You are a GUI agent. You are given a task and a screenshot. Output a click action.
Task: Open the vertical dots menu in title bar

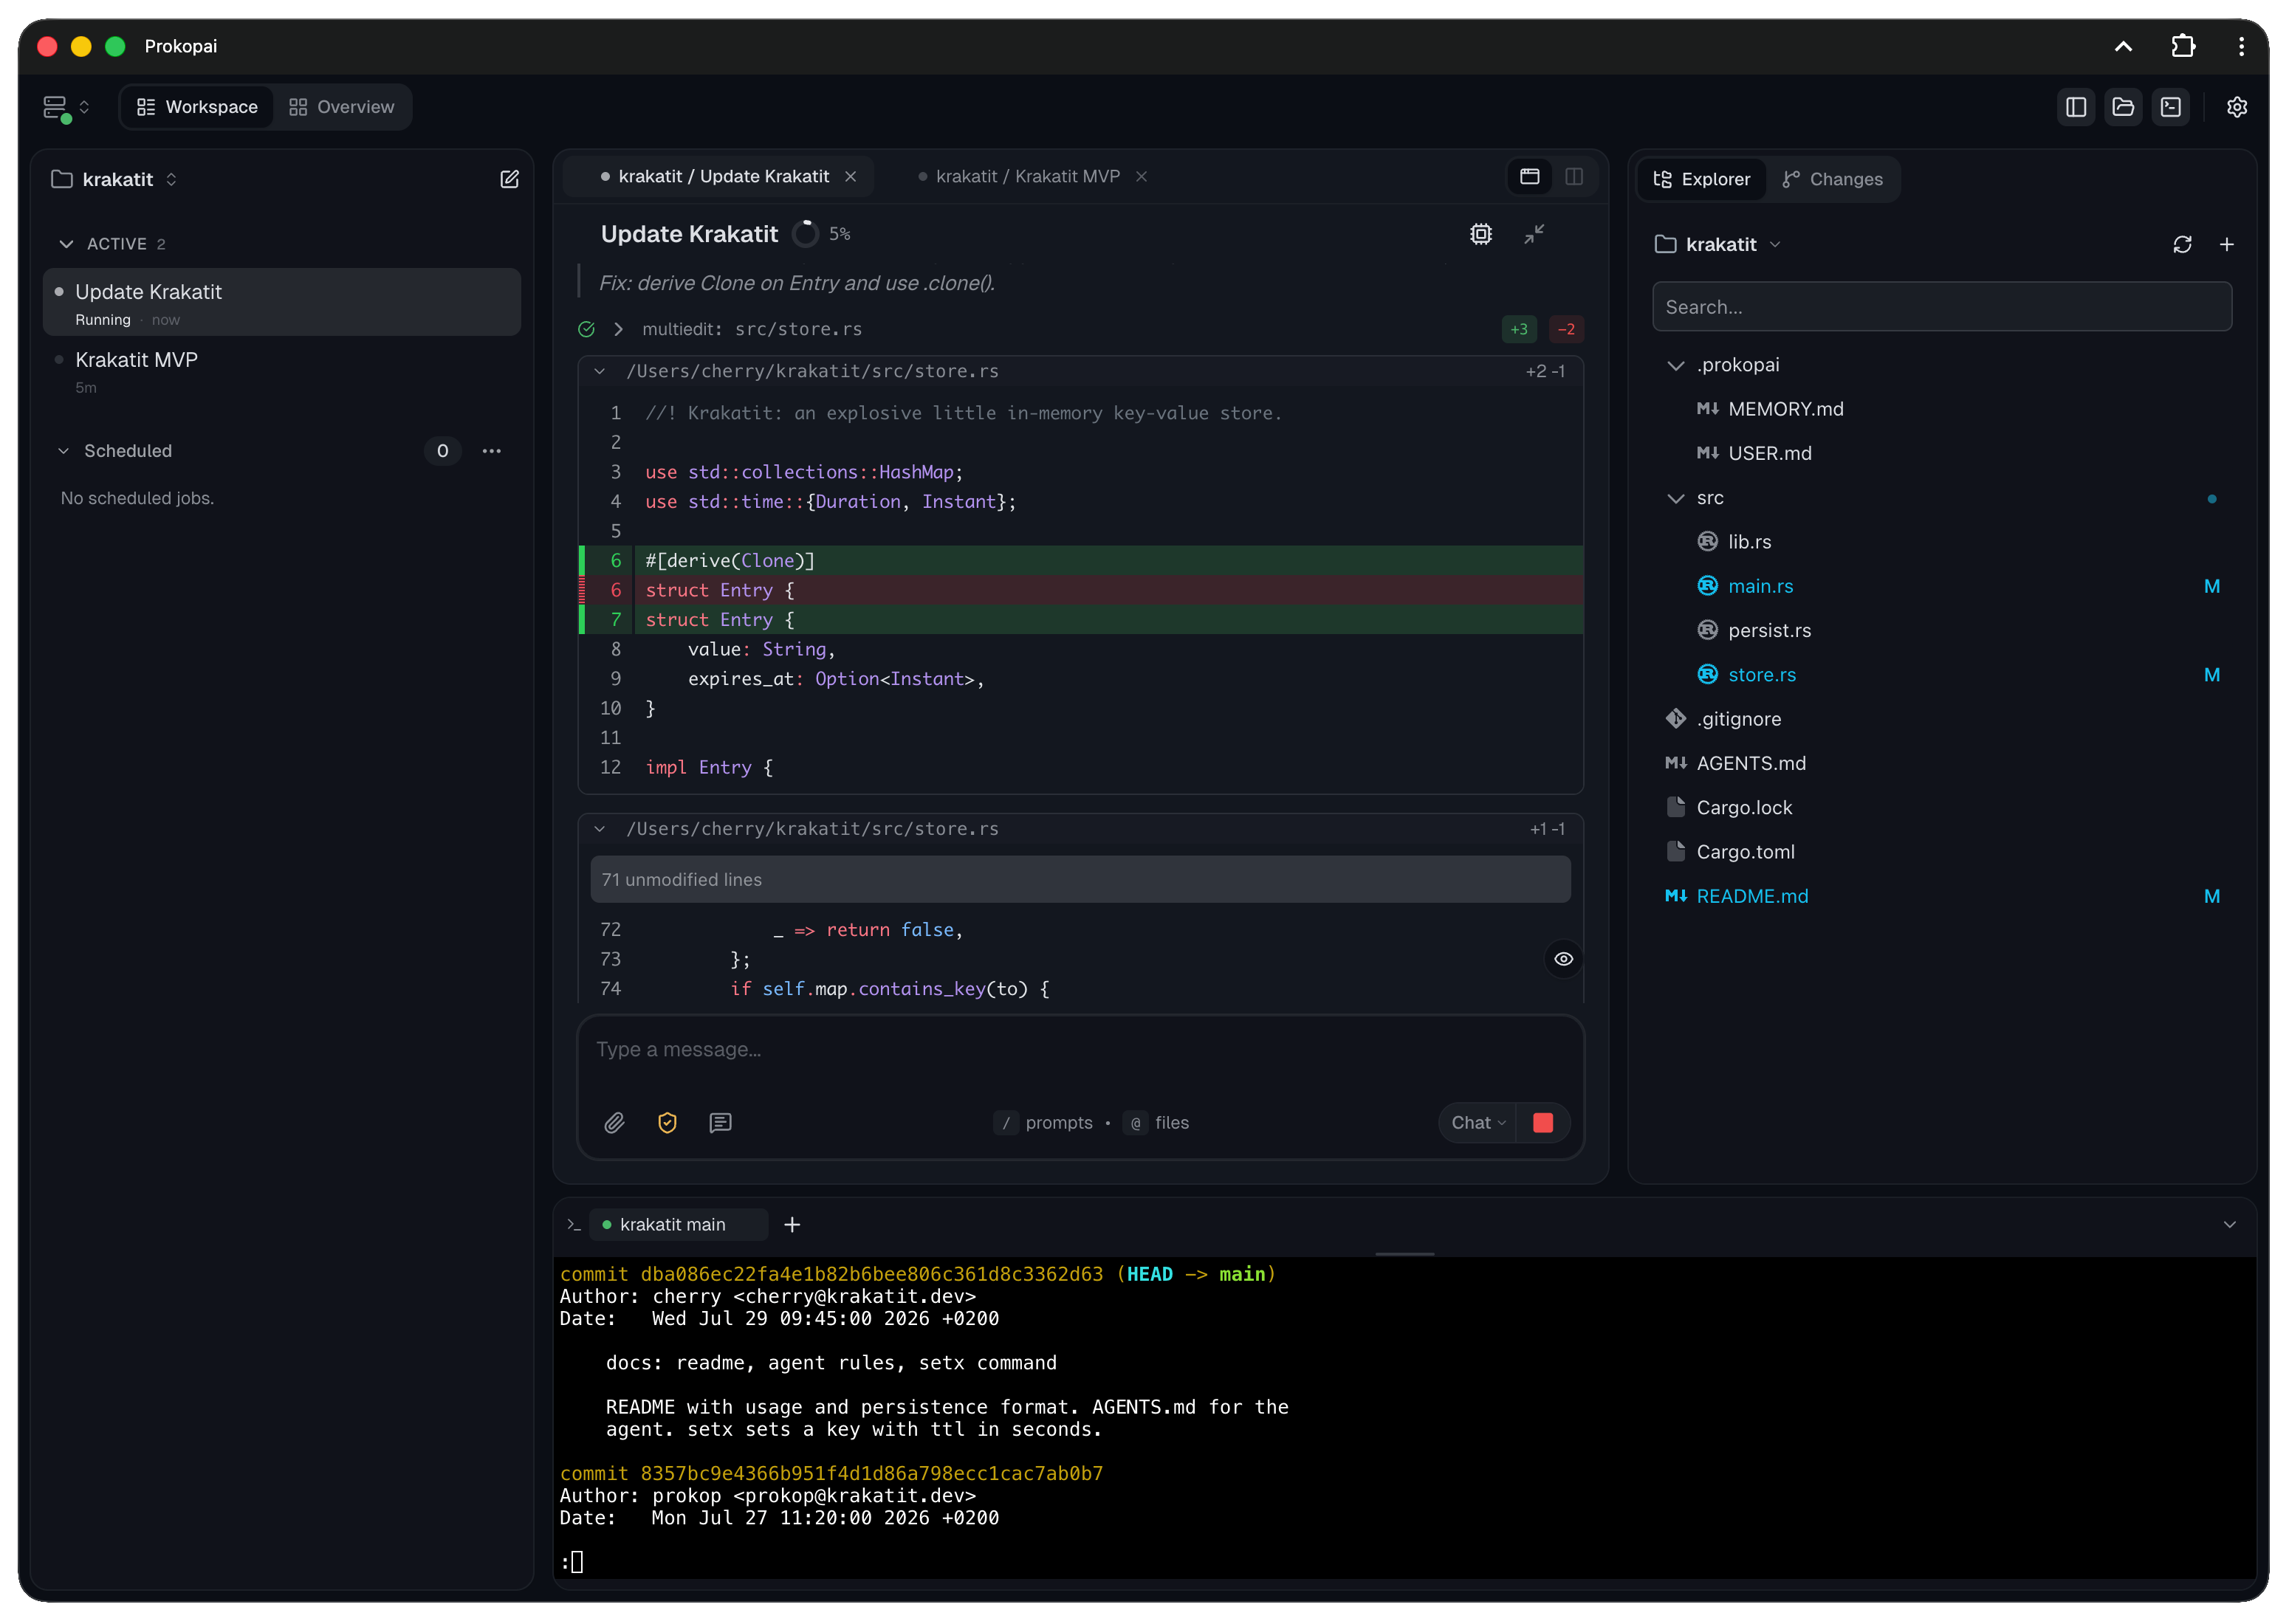click(2240, 46)
